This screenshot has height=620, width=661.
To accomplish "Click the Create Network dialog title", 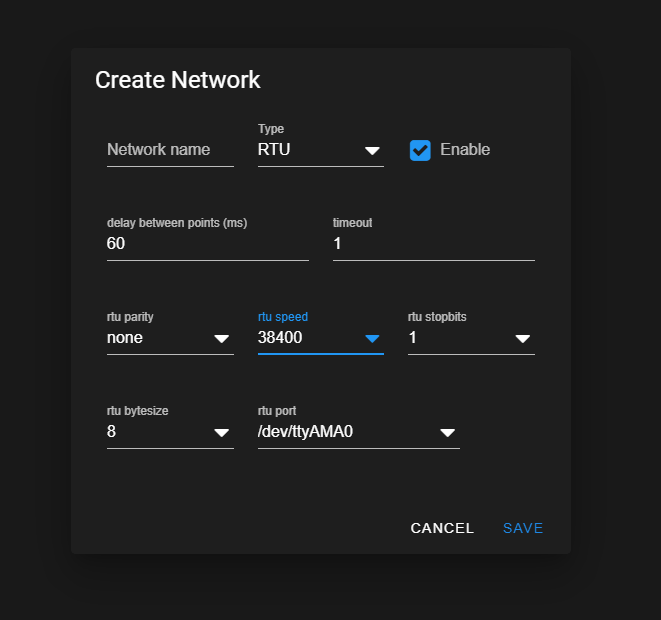I will (x=177, y=80).
